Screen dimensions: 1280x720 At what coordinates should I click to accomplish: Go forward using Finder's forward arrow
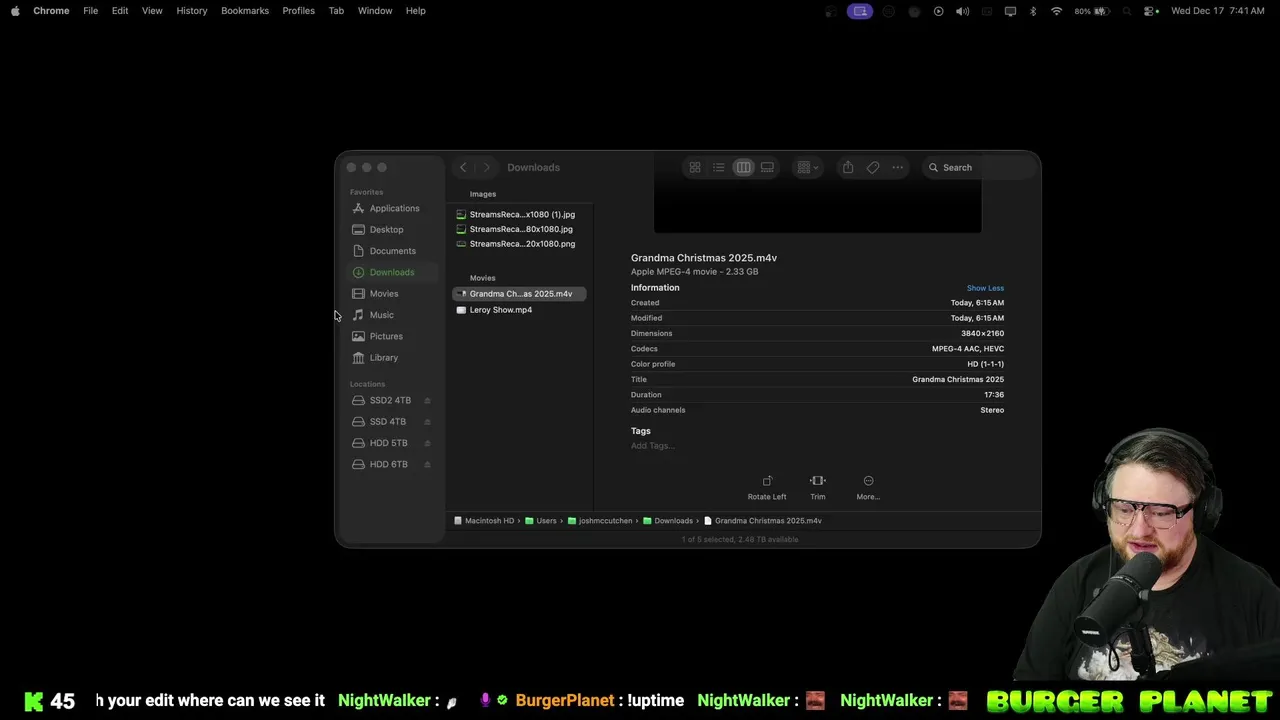coord(487,167)
